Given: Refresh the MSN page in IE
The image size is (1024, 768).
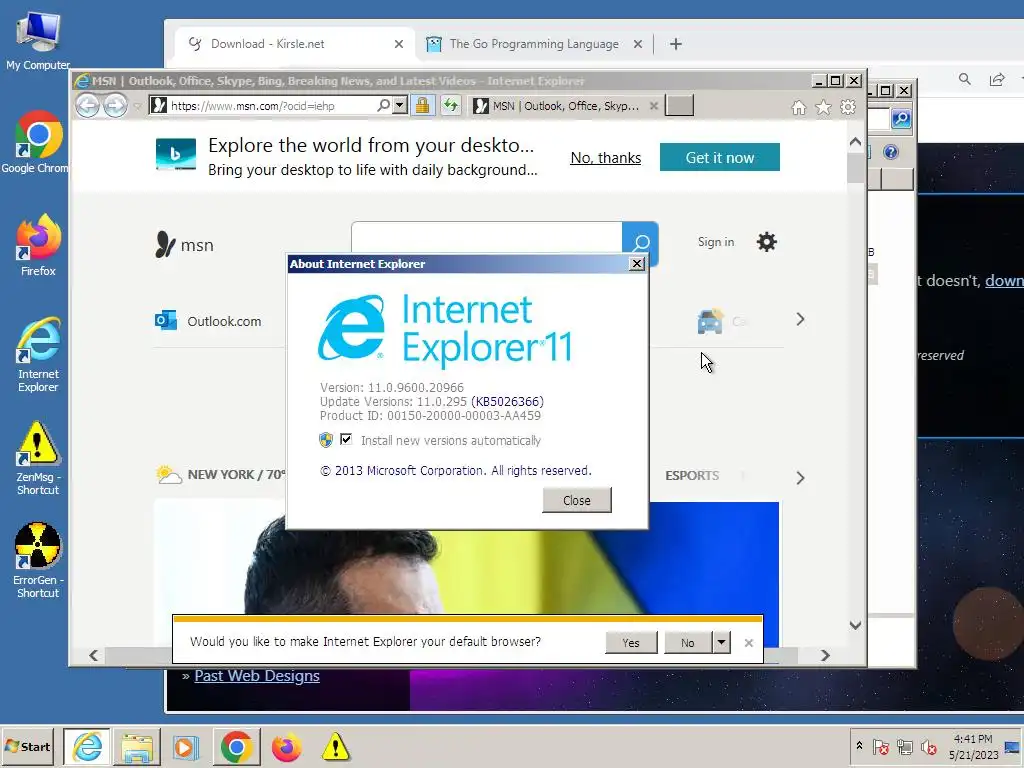Looking at the screenshot, I should click(451, 105).
